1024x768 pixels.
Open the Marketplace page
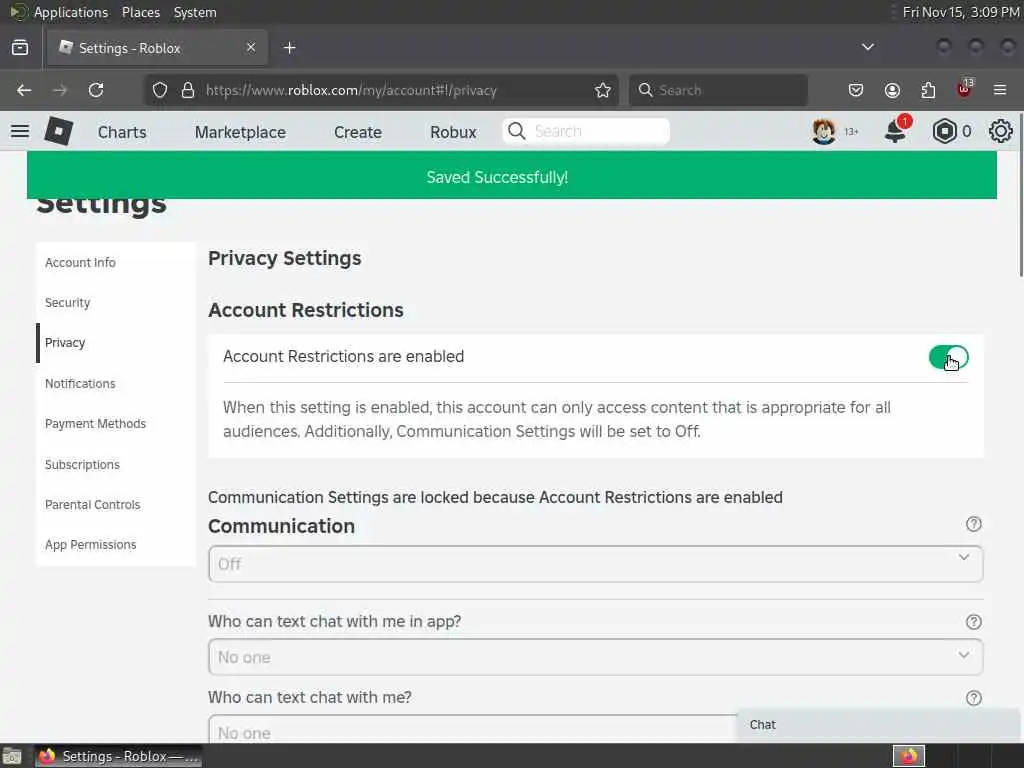pyautogui.click(x=240, y=132)
